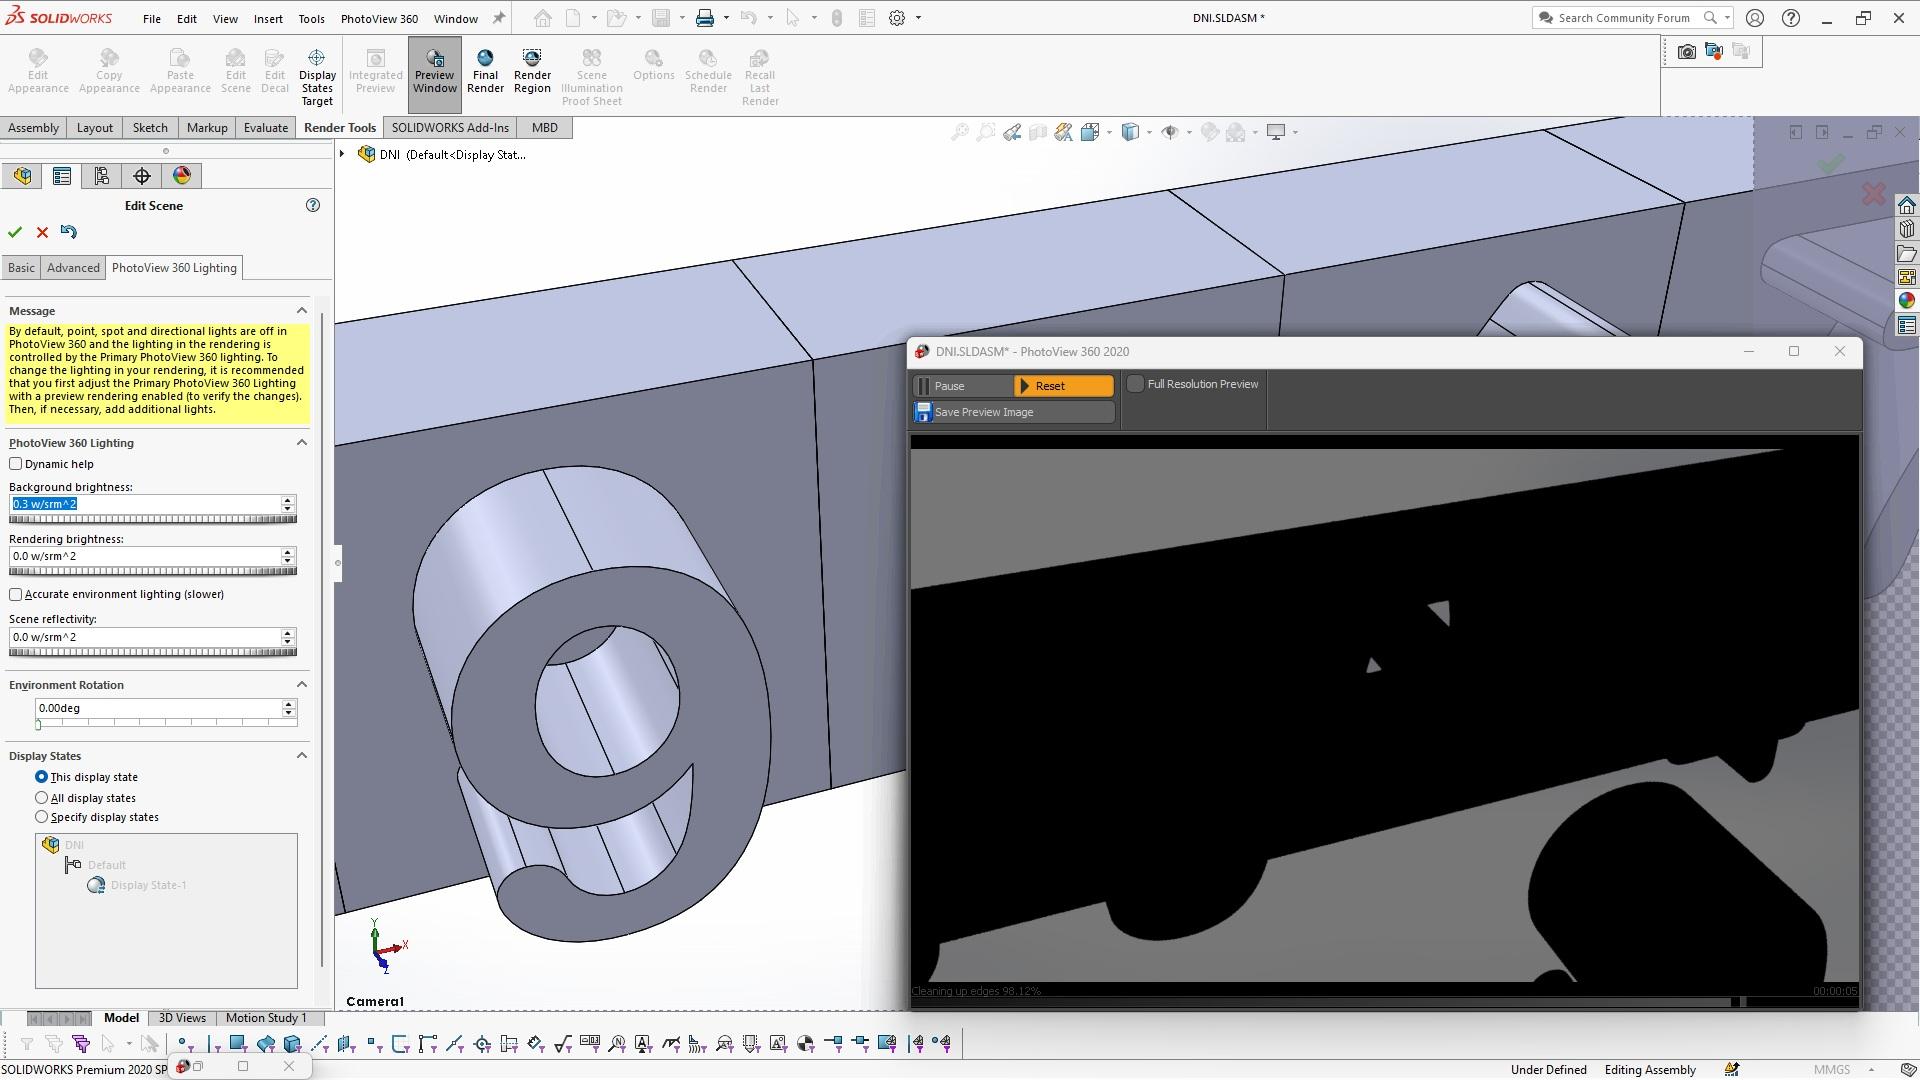Viewport: 1920px width, 1080px height.
Task: Click the Background brightness slider track
Action: coord(153,519)
